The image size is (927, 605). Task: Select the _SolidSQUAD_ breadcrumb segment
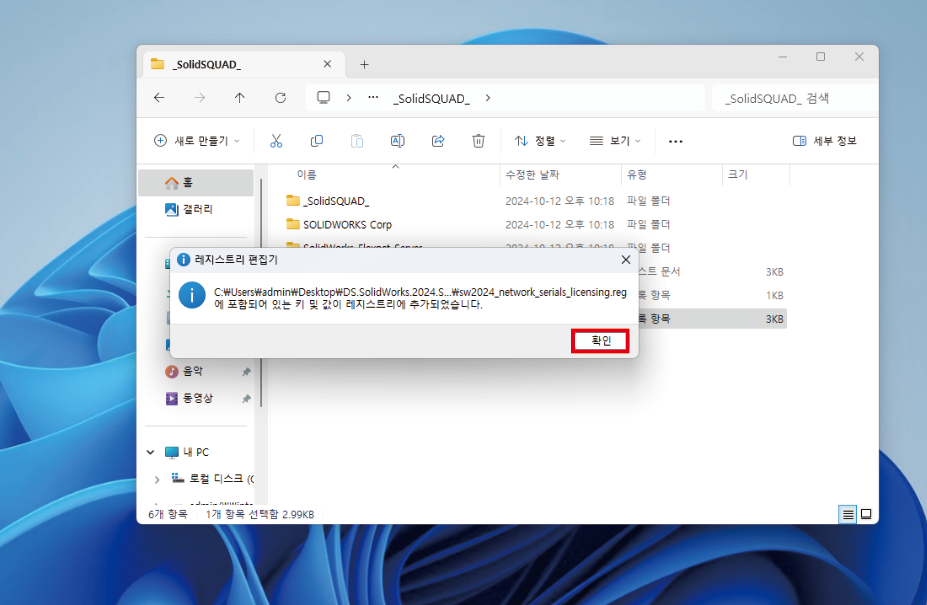(x=432, y=99)
